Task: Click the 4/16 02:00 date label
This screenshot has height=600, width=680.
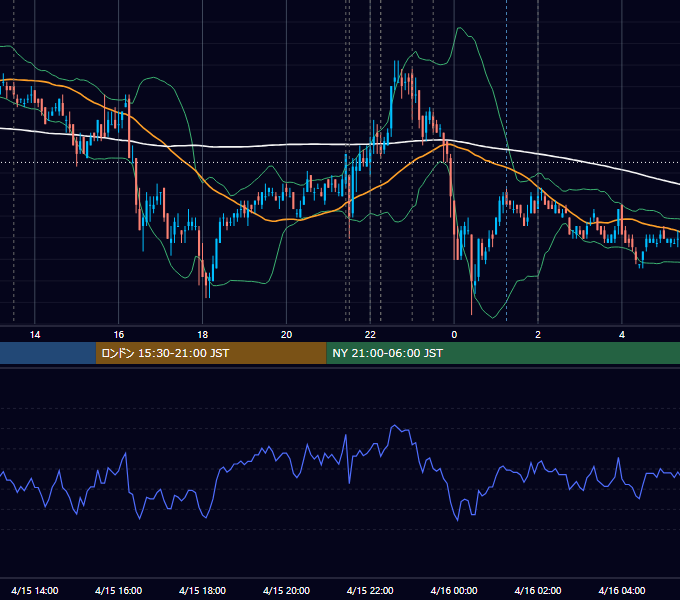Action: pos(538,590)
